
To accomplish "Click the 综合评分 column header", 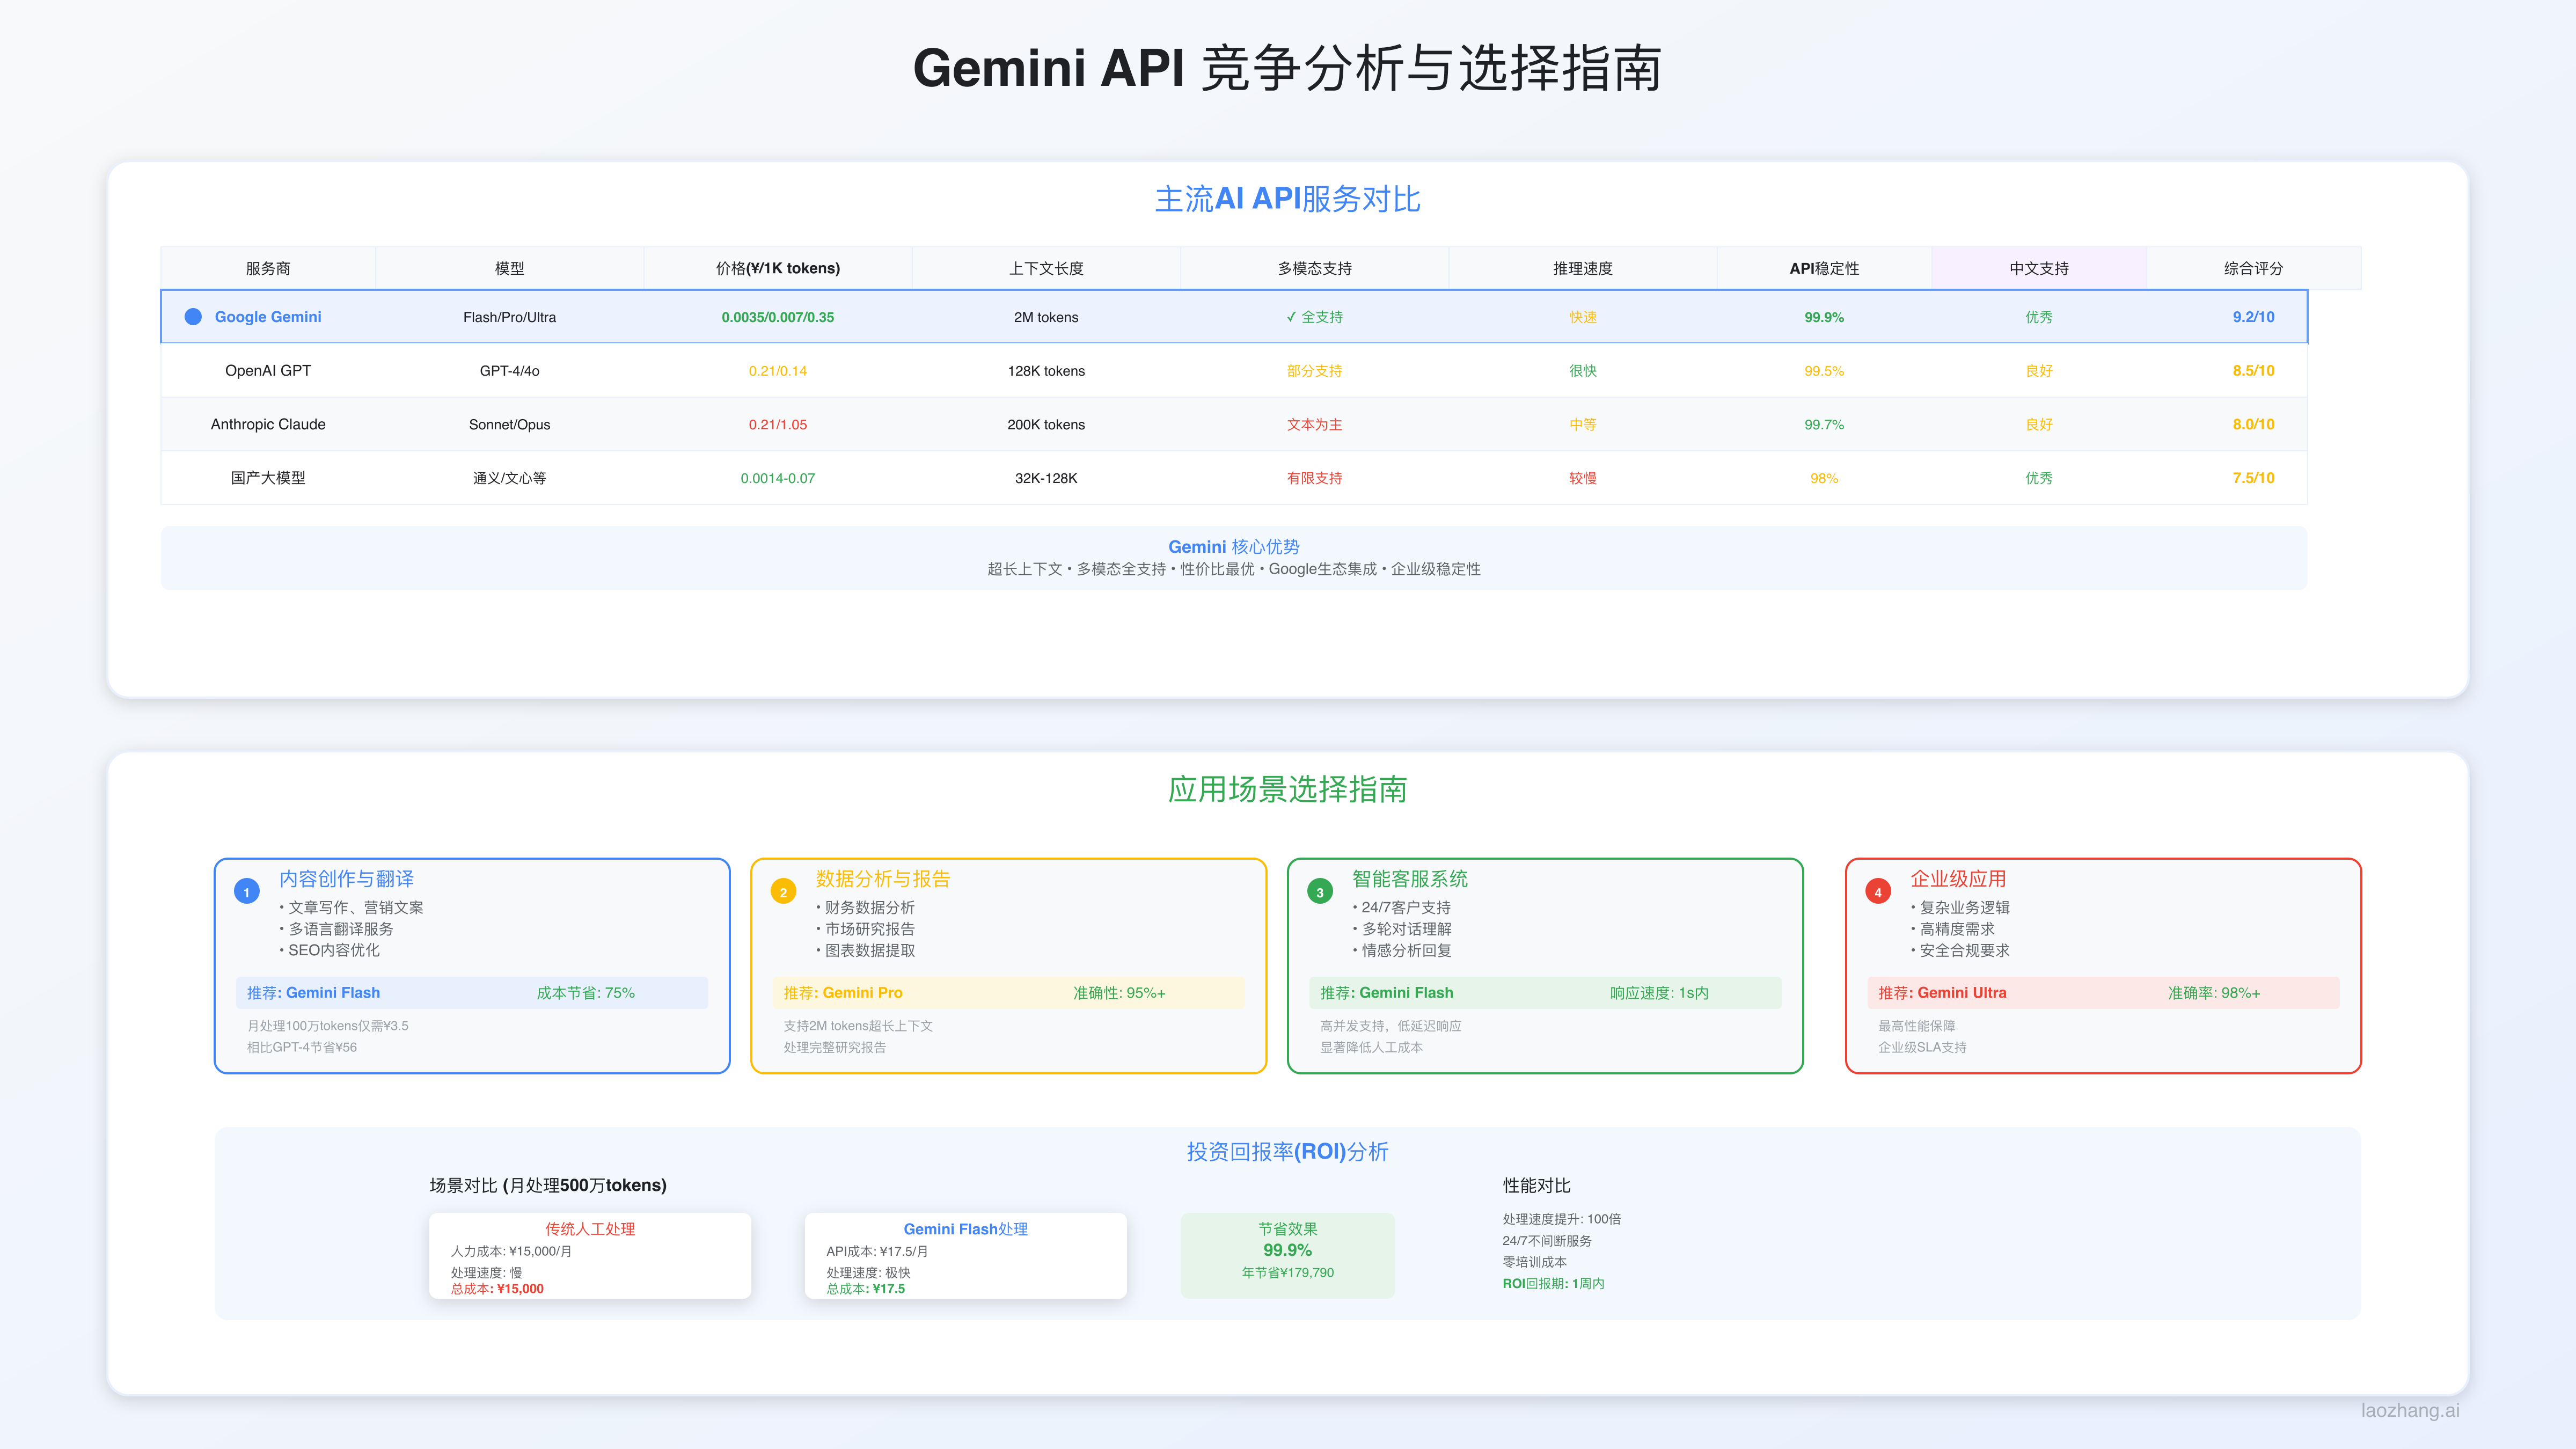I will click(x=2254, y=269).
